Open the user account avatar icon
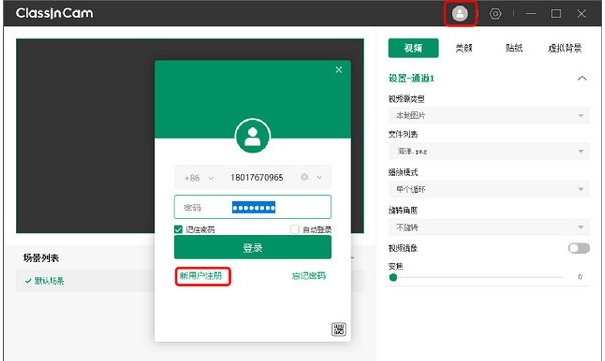Screen dimensions: 605x361 (460, 13)
